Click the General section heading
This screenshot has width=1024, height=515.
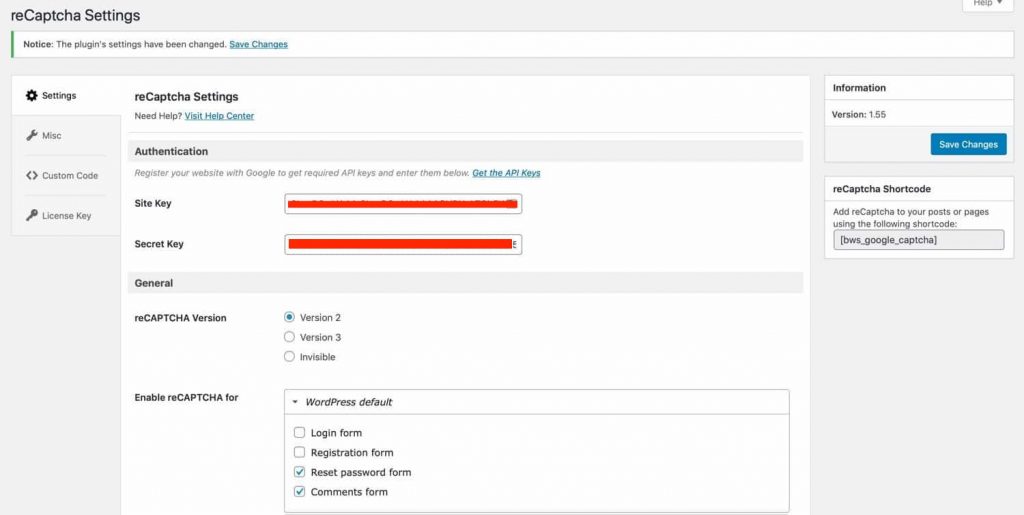coord(153,283)
